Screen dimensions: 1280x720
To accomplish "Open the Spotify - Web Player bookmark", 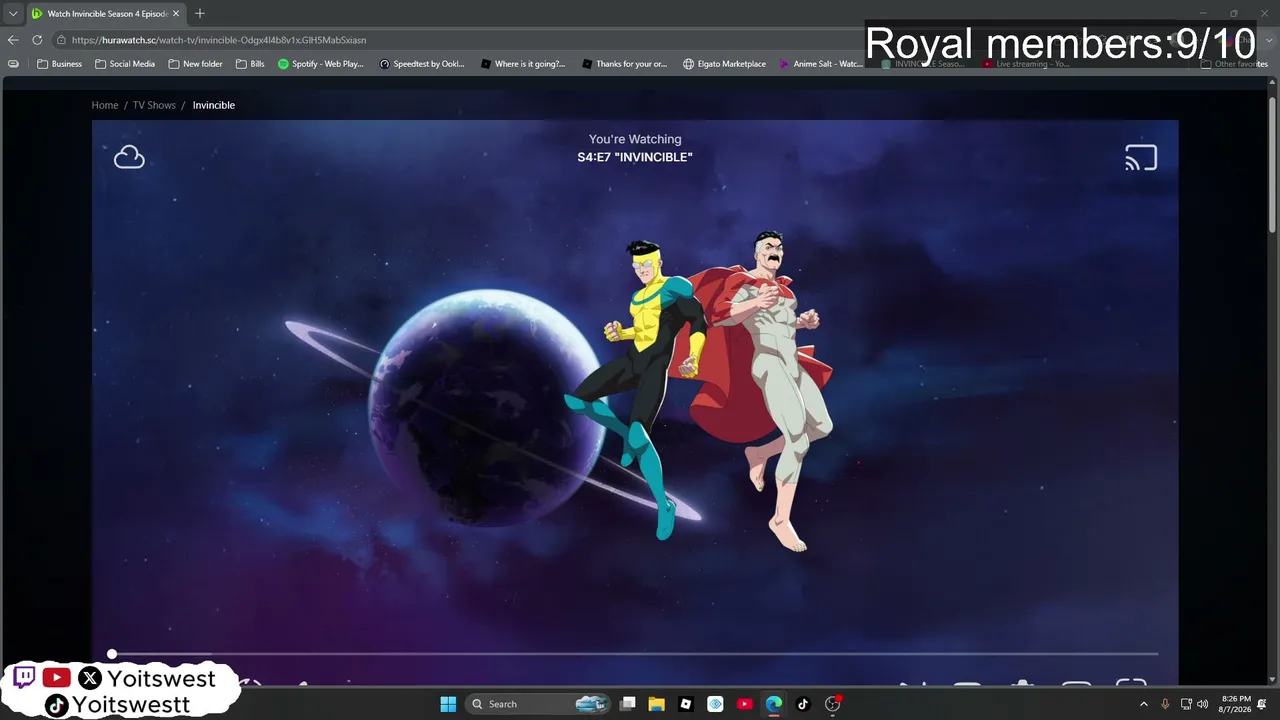I will pyautogui.click(x=321, y=64).
